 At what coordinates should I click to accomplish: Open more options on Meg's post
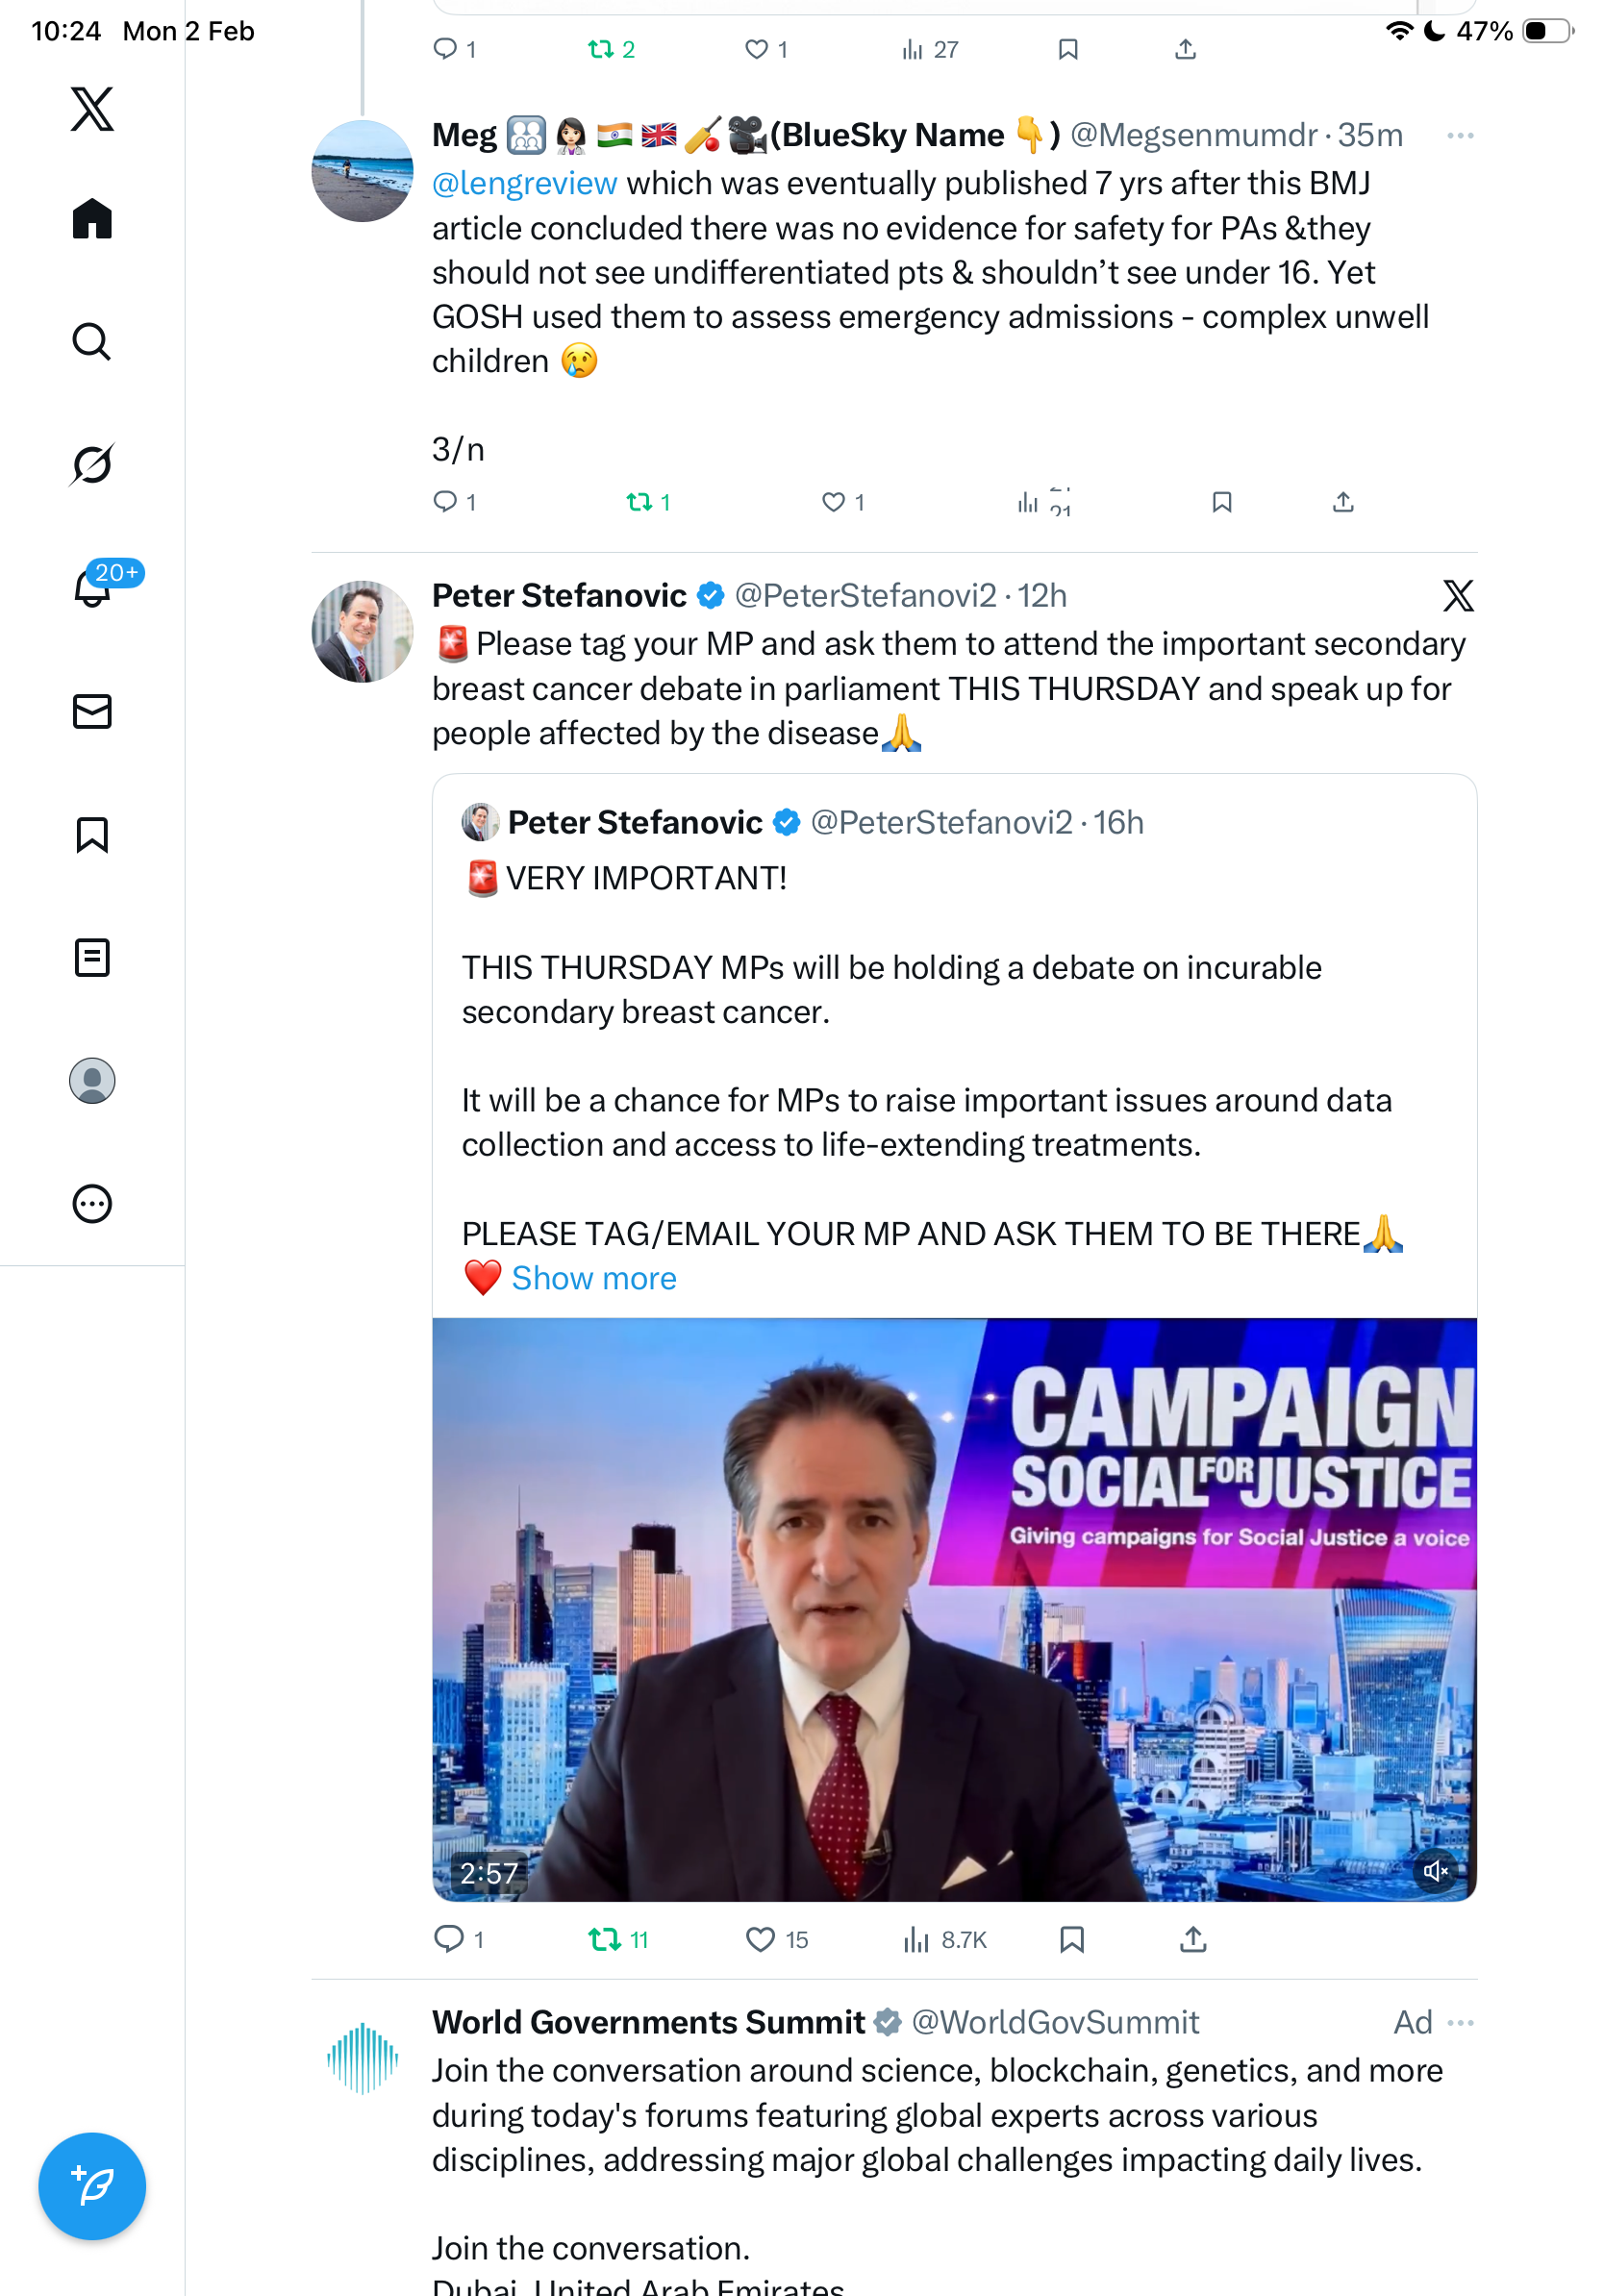tap(1460, 136)
